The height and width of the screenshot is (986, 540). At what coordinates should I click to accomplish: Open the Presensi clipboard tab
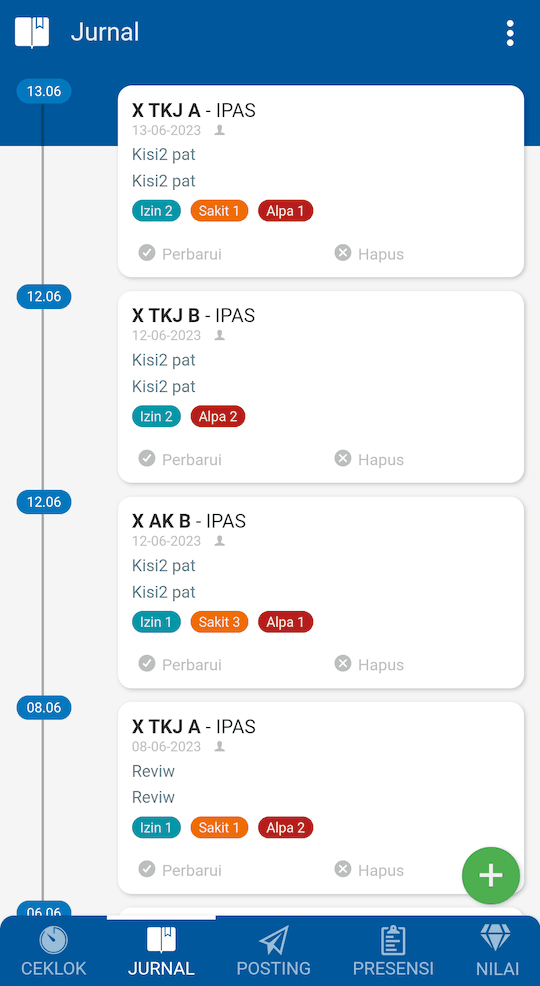393,951
